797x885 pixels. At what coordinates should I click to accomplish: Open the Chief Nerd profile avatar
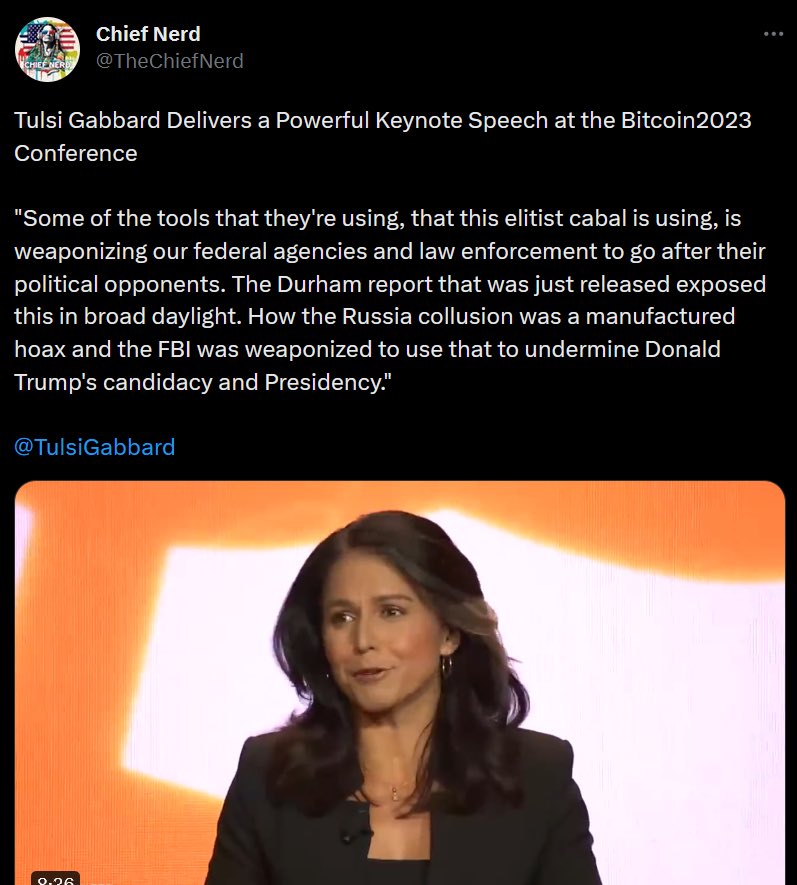pyautogui.click(x=47, y=49)
